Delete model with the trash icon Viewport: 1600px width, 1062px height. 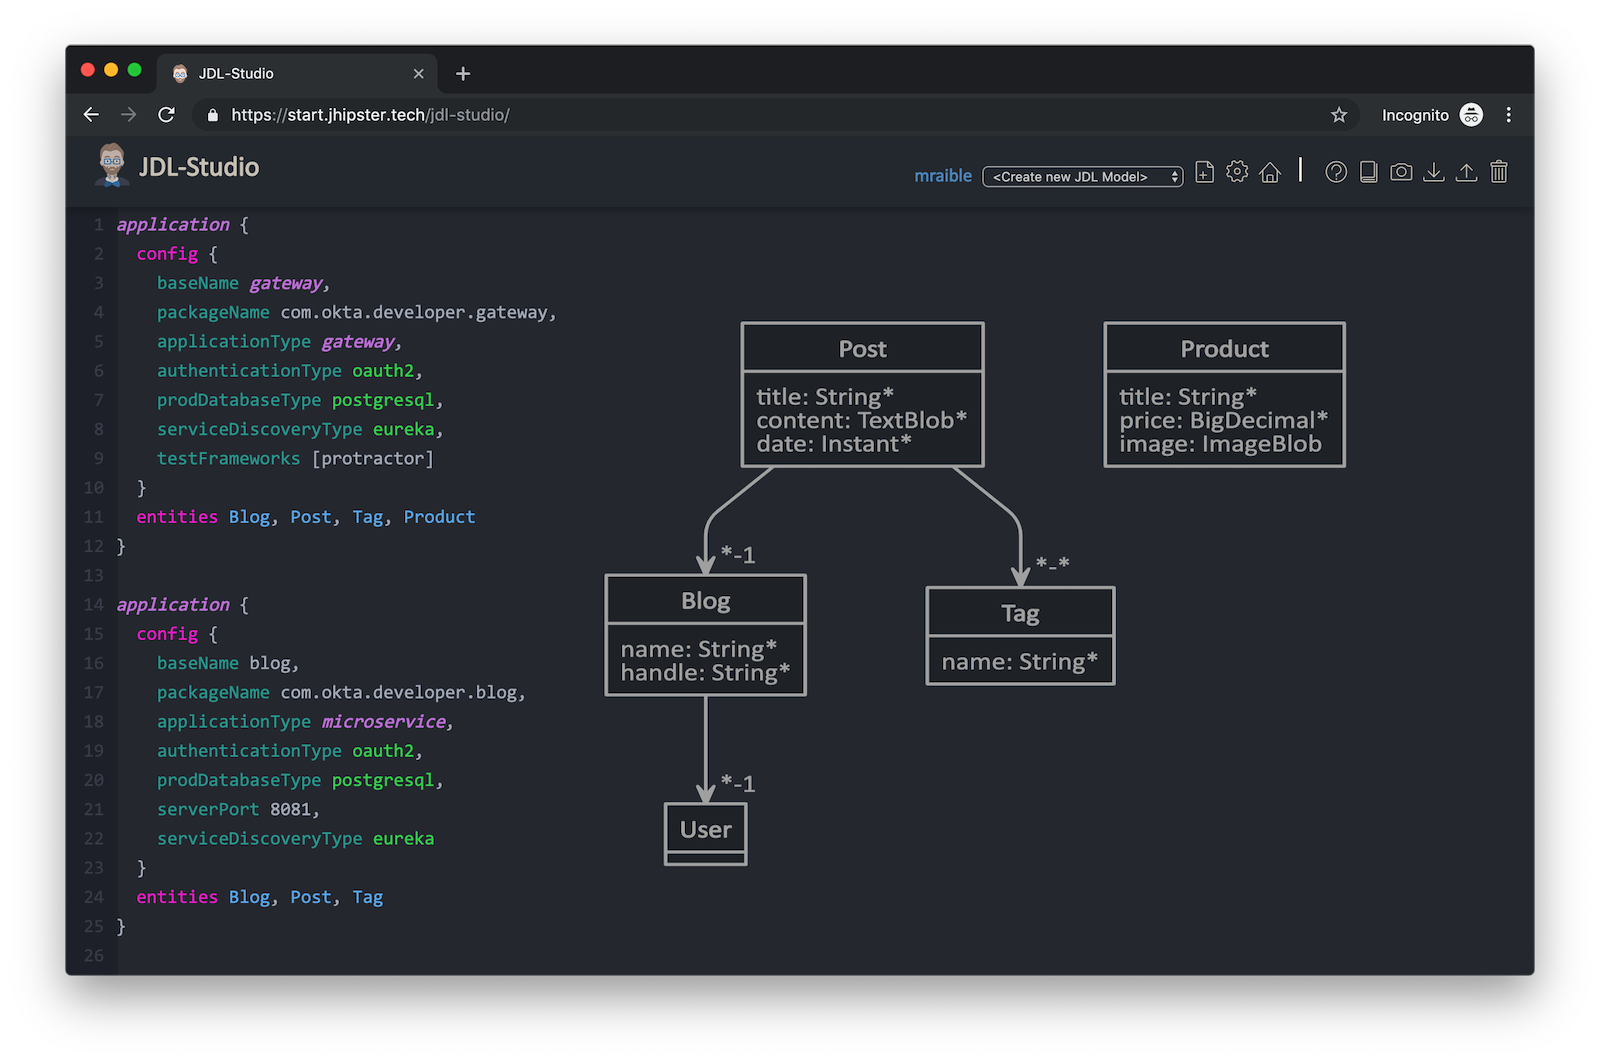[1498, 172]
